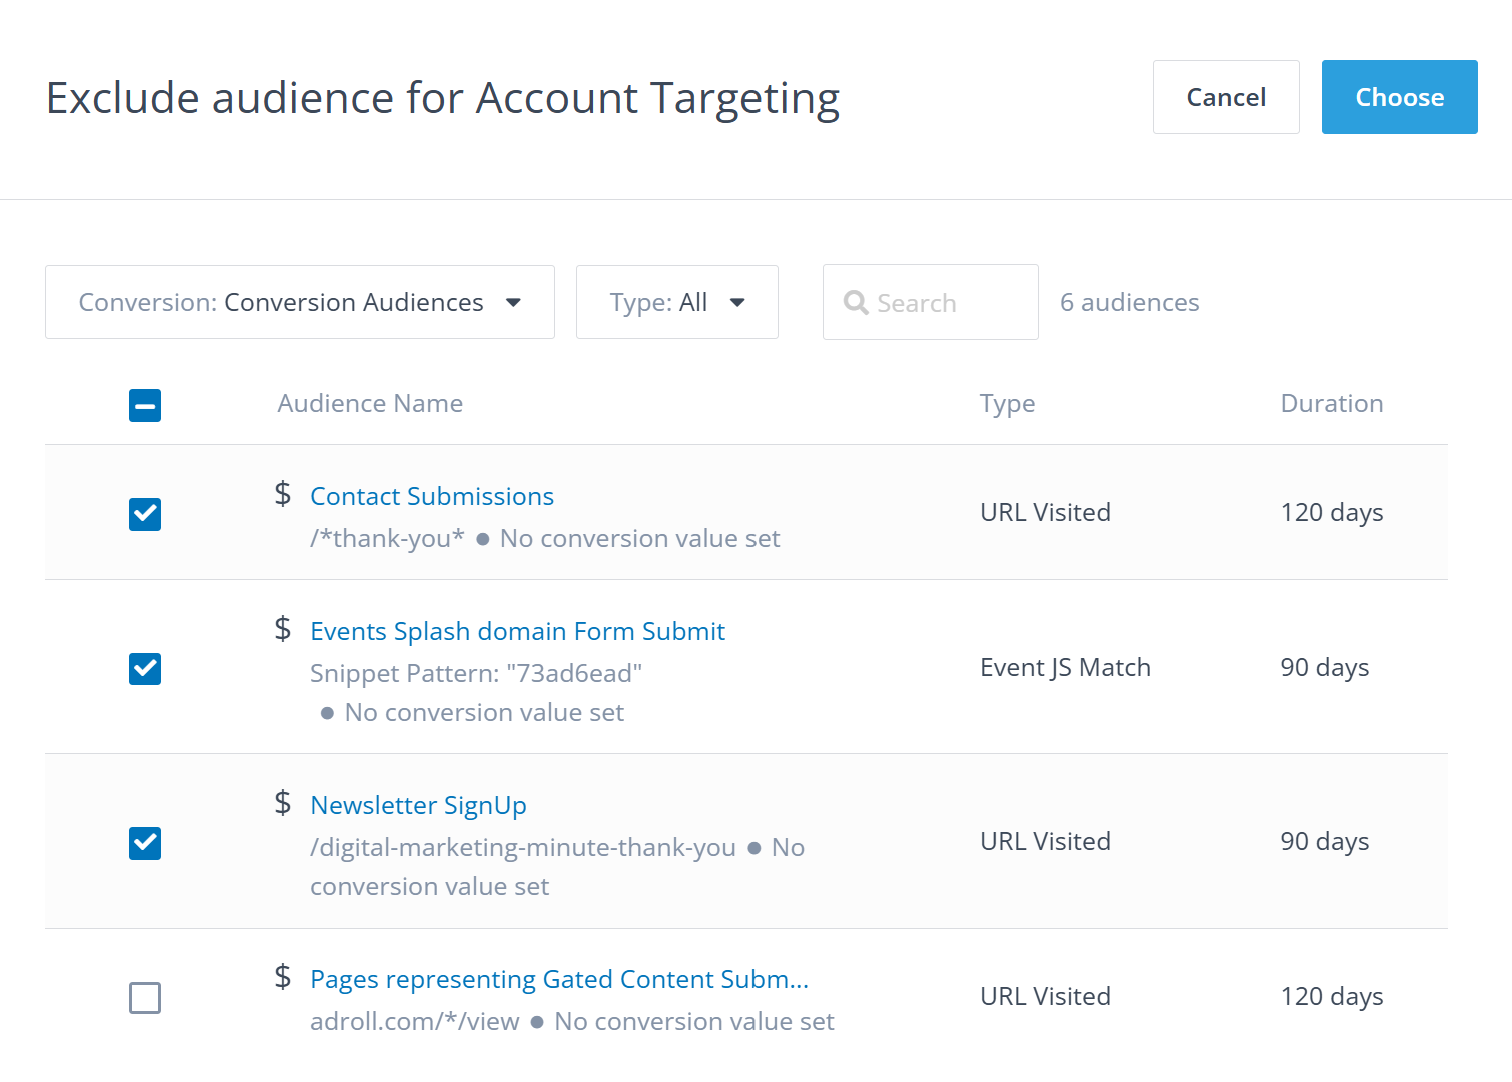Viewport: 1512px width, 1082px height.
Task: Cancel the exclude audience dialog
Action: click(x=1225, y=97)
